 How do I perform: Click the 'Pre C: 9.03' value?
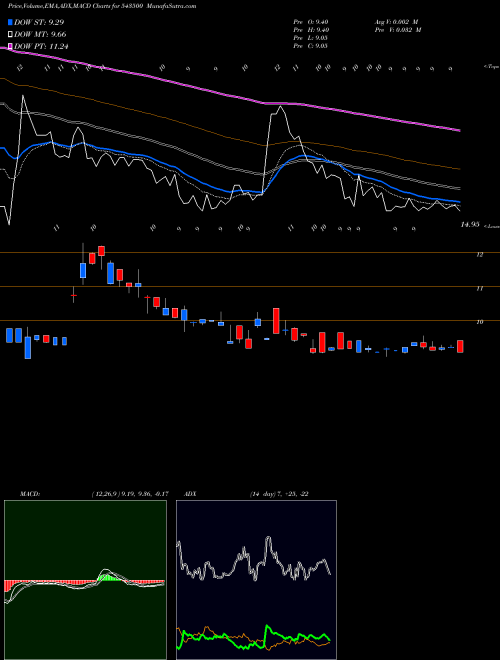coord(311,46)
